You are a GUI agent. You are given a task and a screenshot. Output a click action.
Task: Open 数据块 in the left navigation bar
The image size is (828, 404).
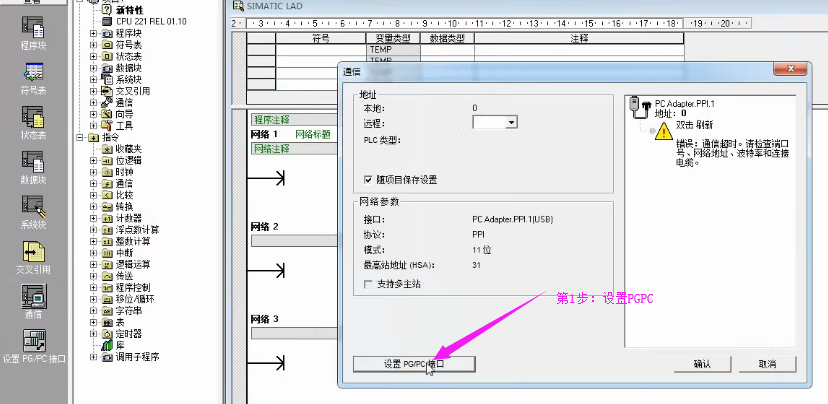click(33, 167)
